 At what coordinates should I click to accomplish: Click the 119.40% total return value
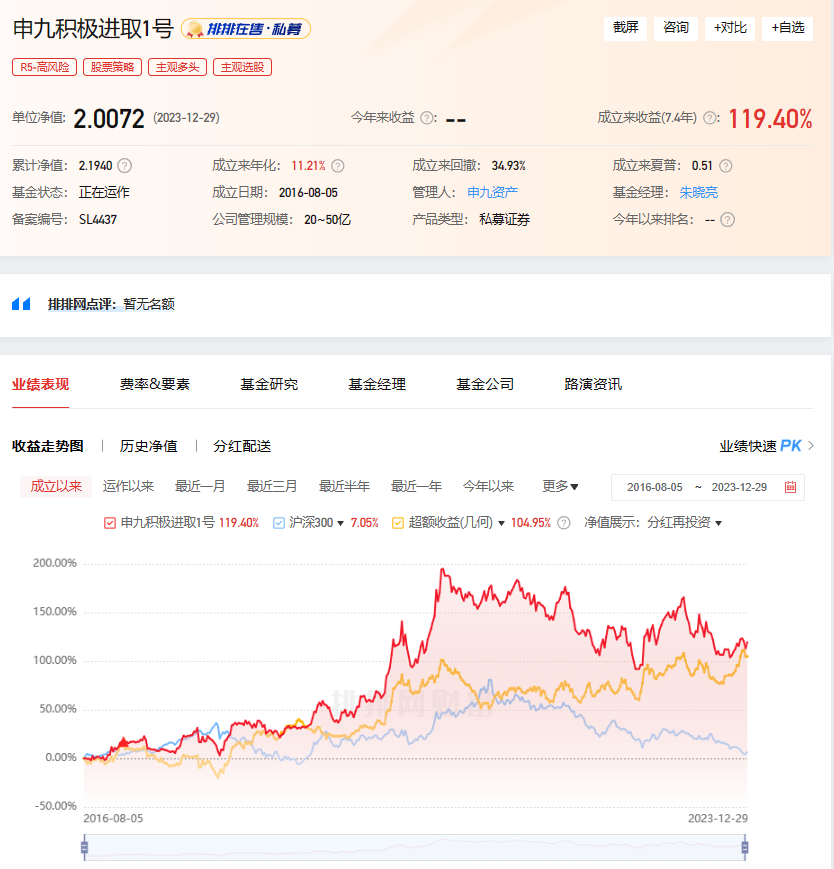pyautogui.click(x=770, y=119)
